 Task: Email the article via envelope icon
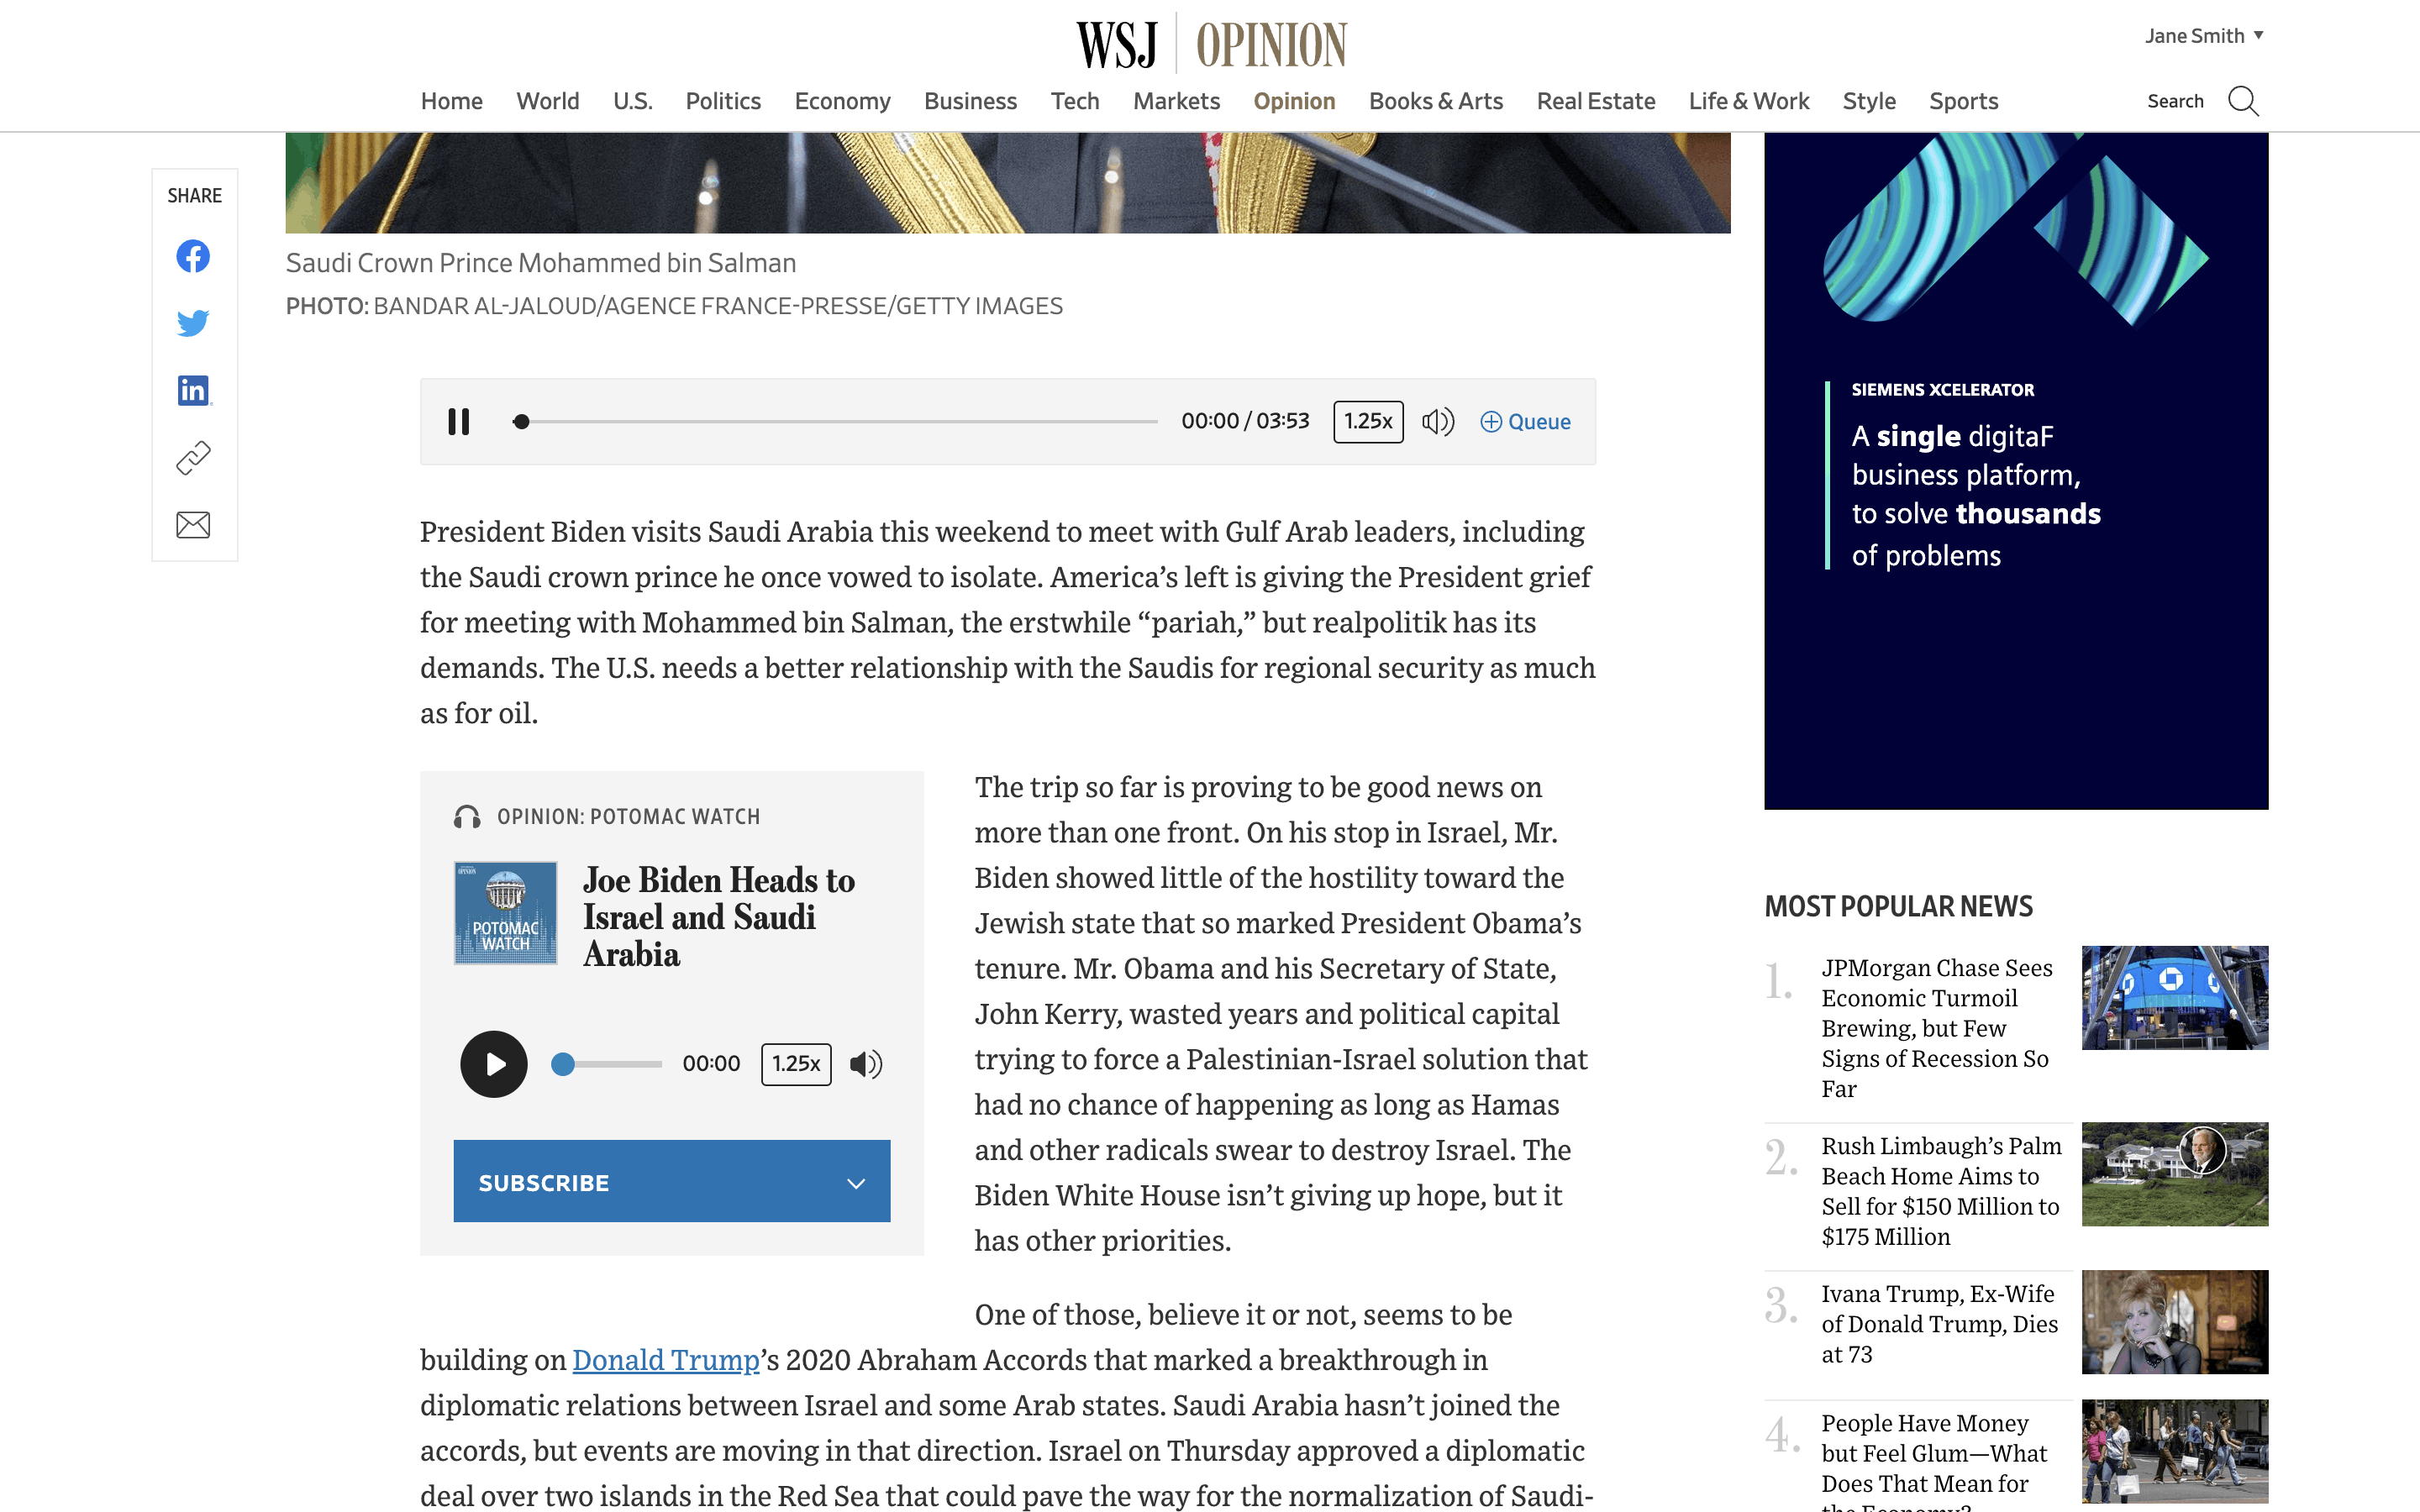193,524
